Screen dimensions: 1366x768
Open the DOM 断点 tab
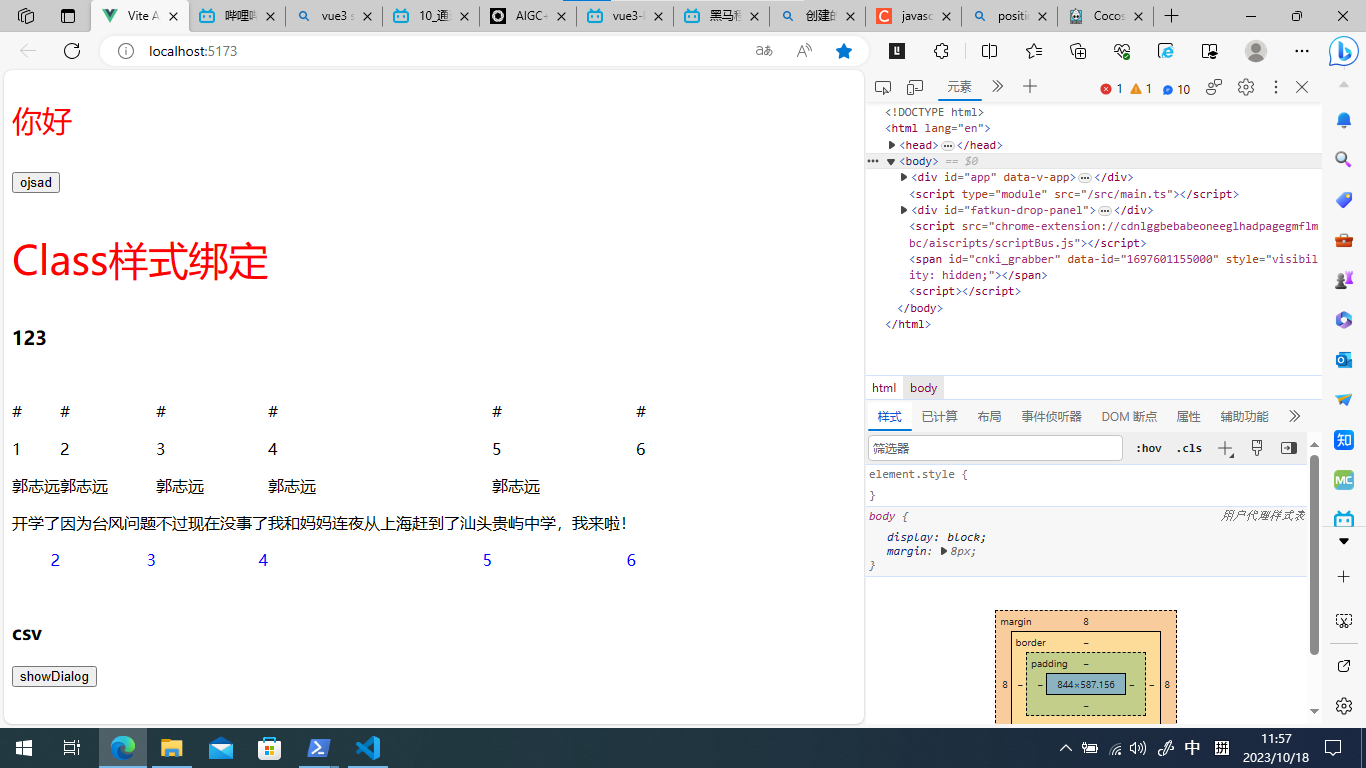tap(1129, 417)
